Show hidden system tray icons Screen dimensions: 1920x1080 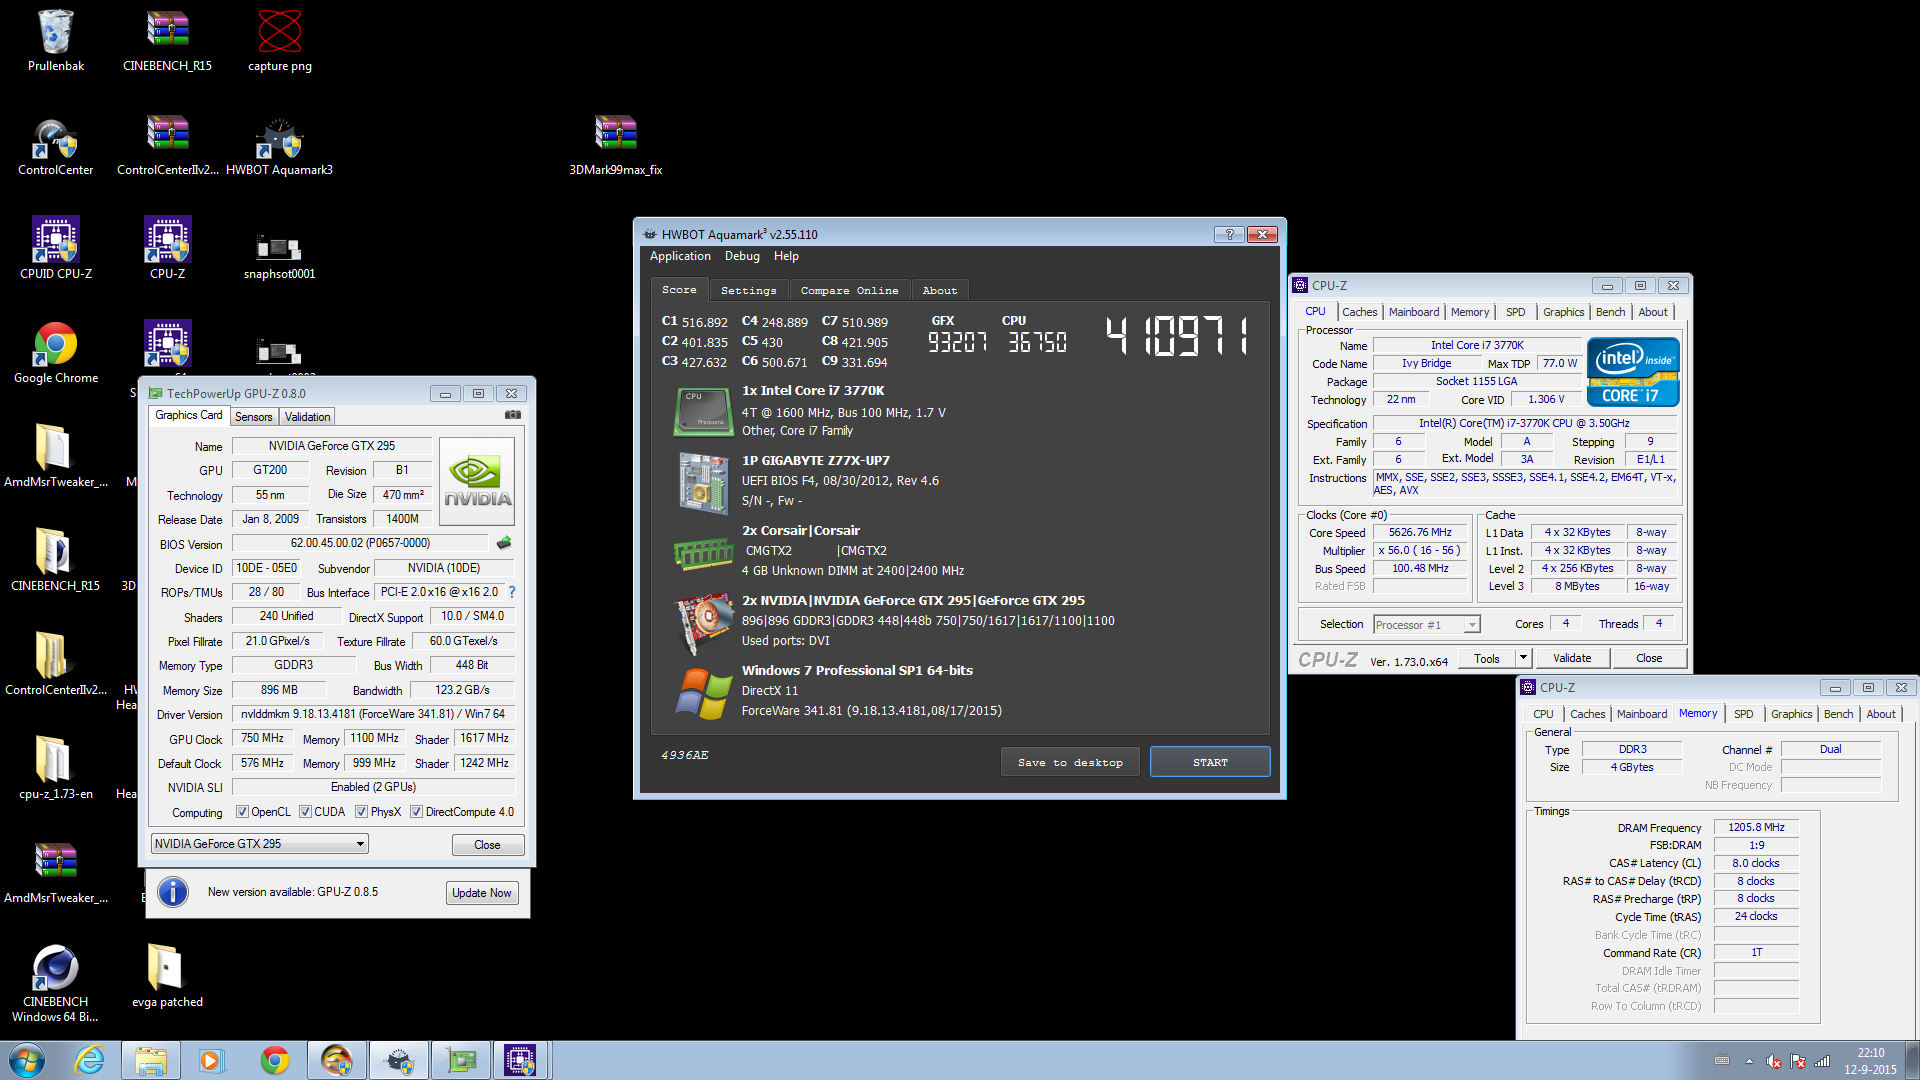click(1749, 1062)
